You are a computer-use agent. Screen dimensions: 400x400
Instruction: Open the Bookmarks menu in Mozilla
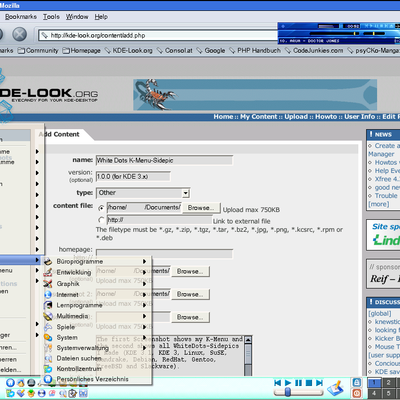coord(21,17)
